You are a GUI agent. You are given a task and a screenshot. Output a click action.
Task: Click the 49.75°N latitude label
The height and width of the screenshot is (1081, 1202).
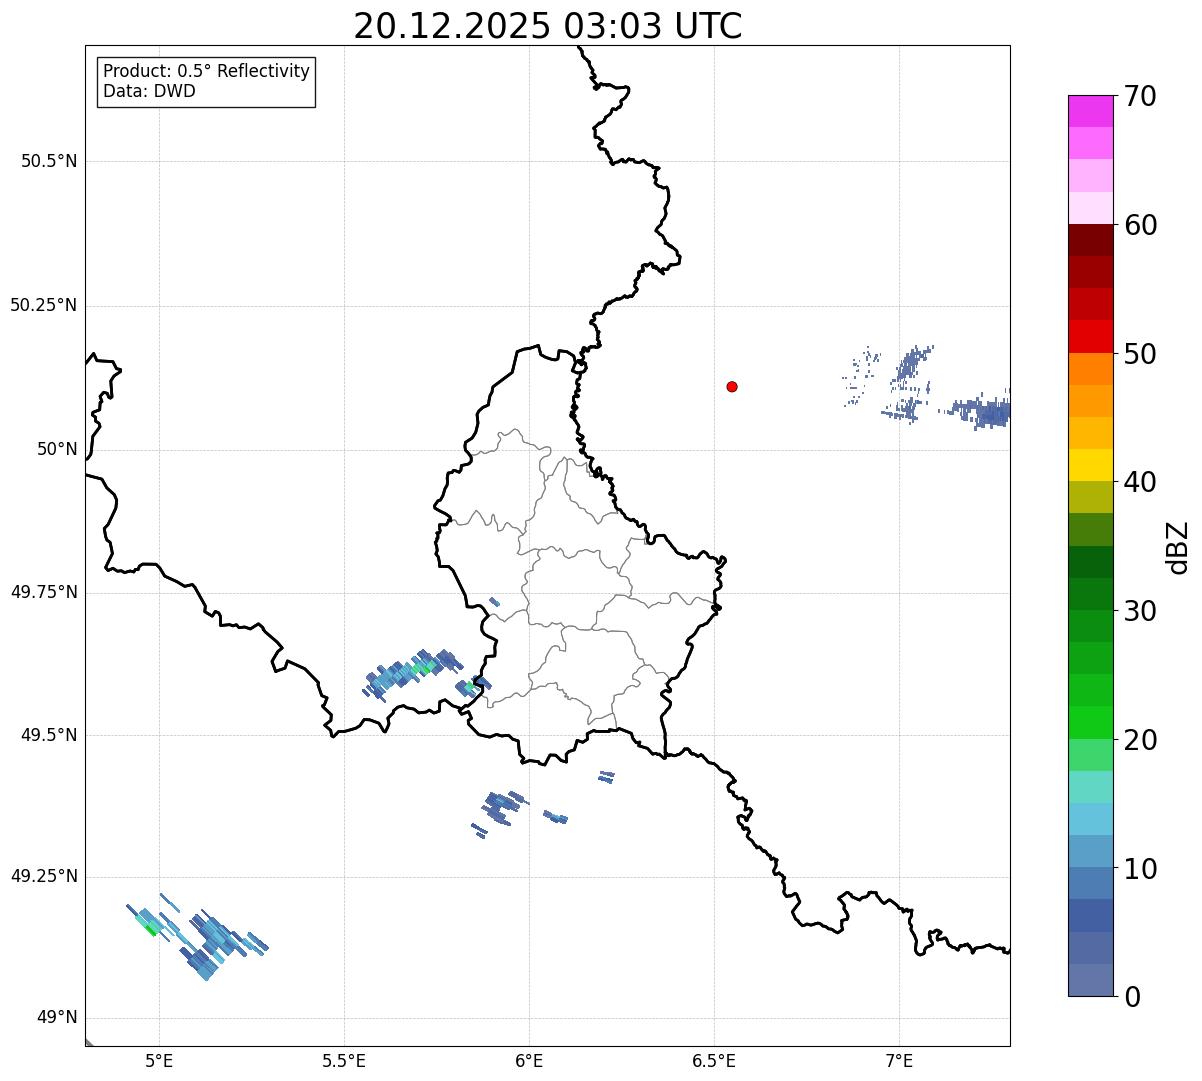point(44,592)
